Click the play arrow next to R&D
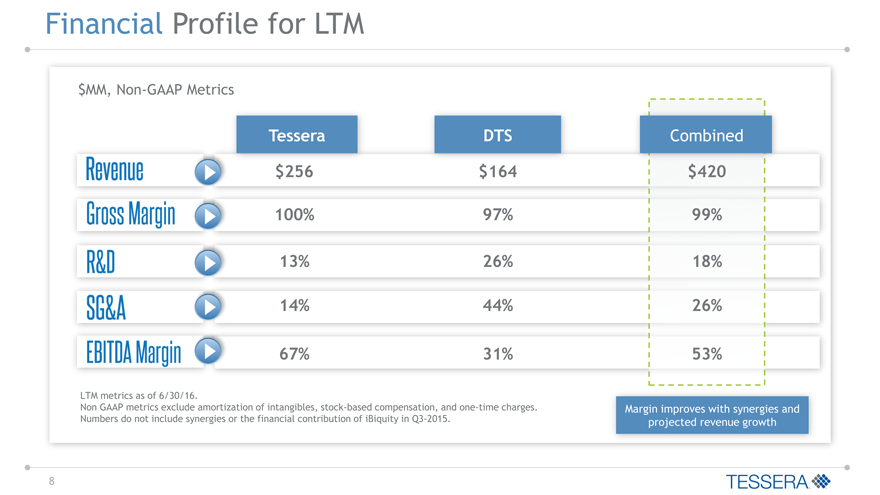 point(208,261)
